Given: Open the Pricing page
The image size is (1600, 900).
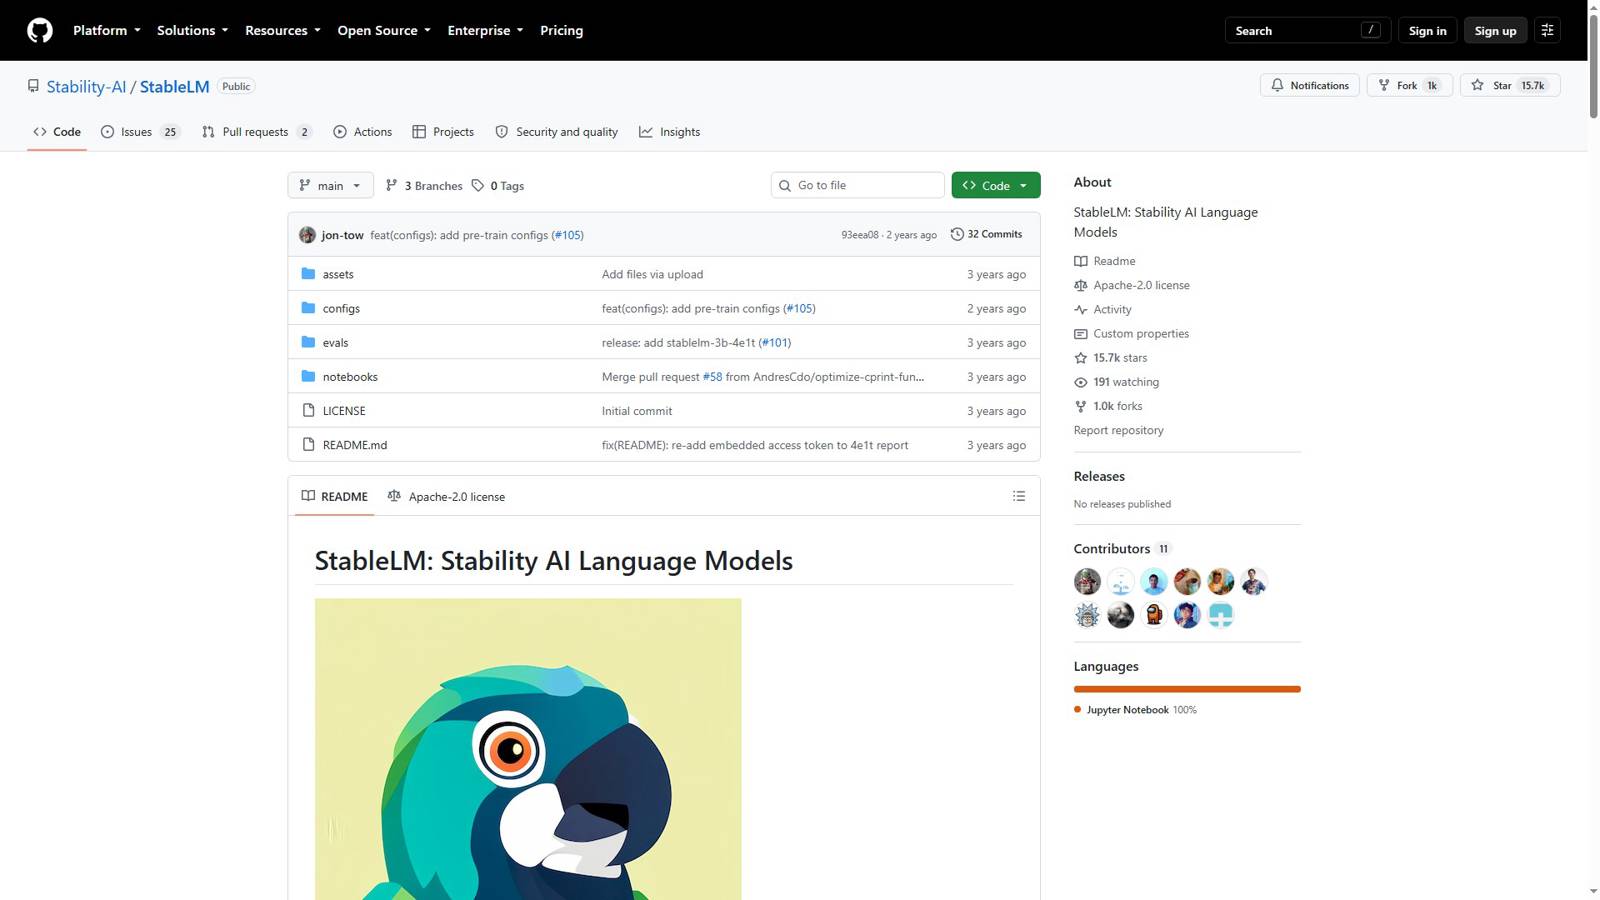Looking at the screenshot, I should point(561,30).
